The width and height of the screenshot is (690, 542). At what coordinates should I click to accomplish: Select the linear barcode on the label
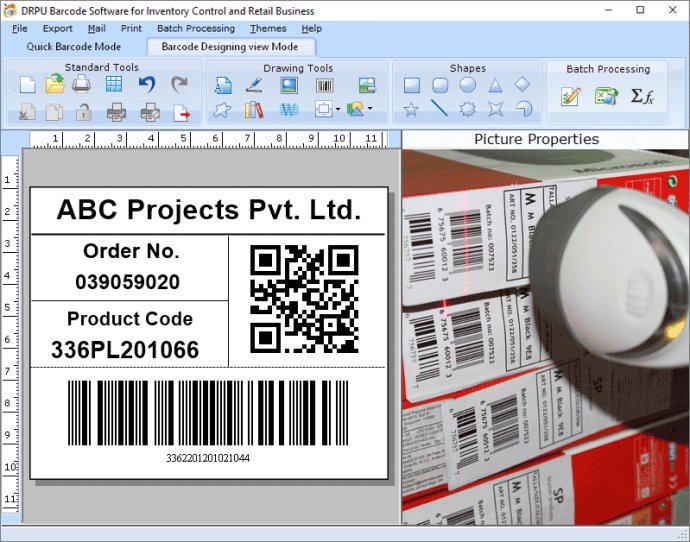208,413
